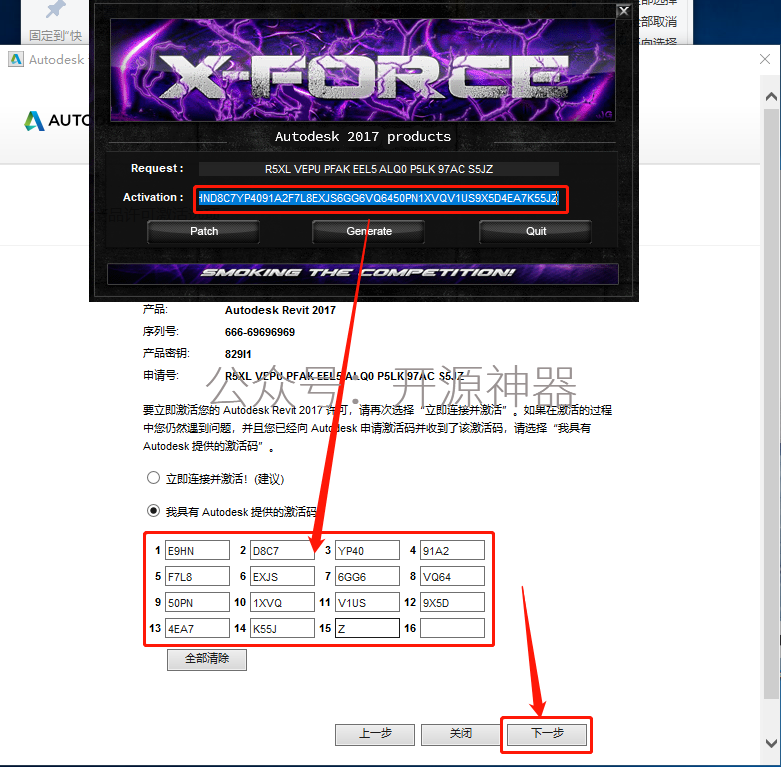Click the serial number text 666-69696969
The width and height of the screenshot is (781, 767).
260,332
